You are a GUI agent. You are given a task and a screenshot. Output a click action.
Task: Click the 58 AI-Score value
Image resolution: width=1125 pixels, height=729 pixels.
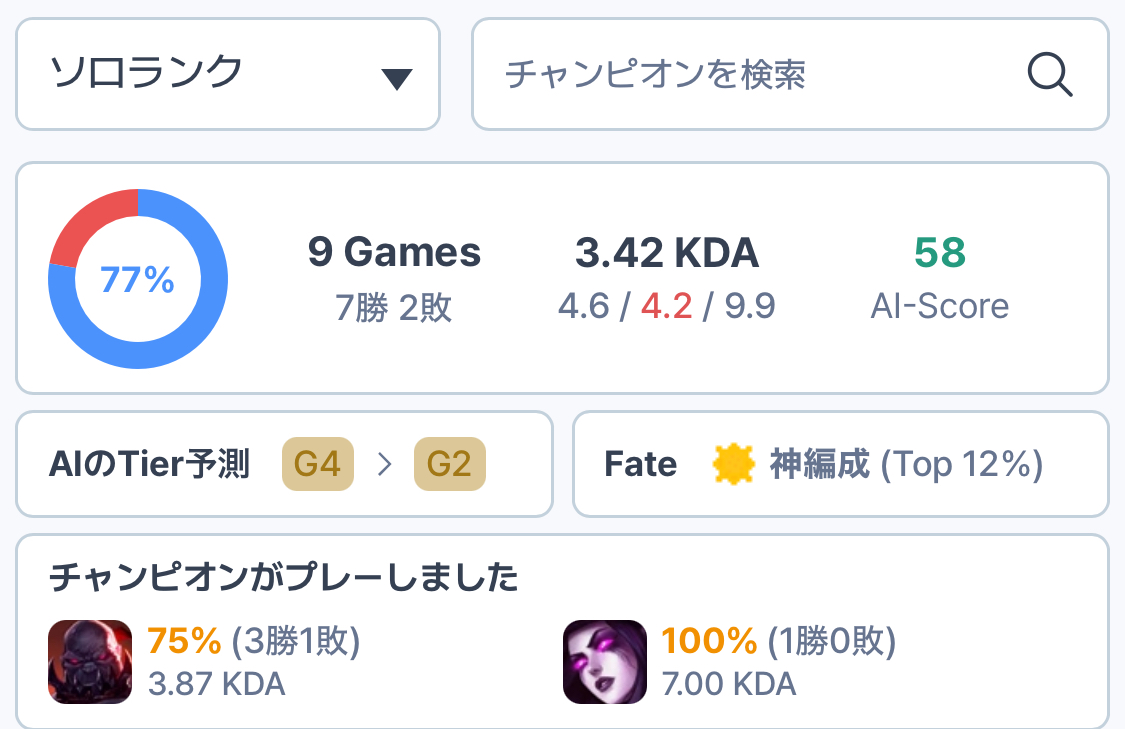point(940,254)
